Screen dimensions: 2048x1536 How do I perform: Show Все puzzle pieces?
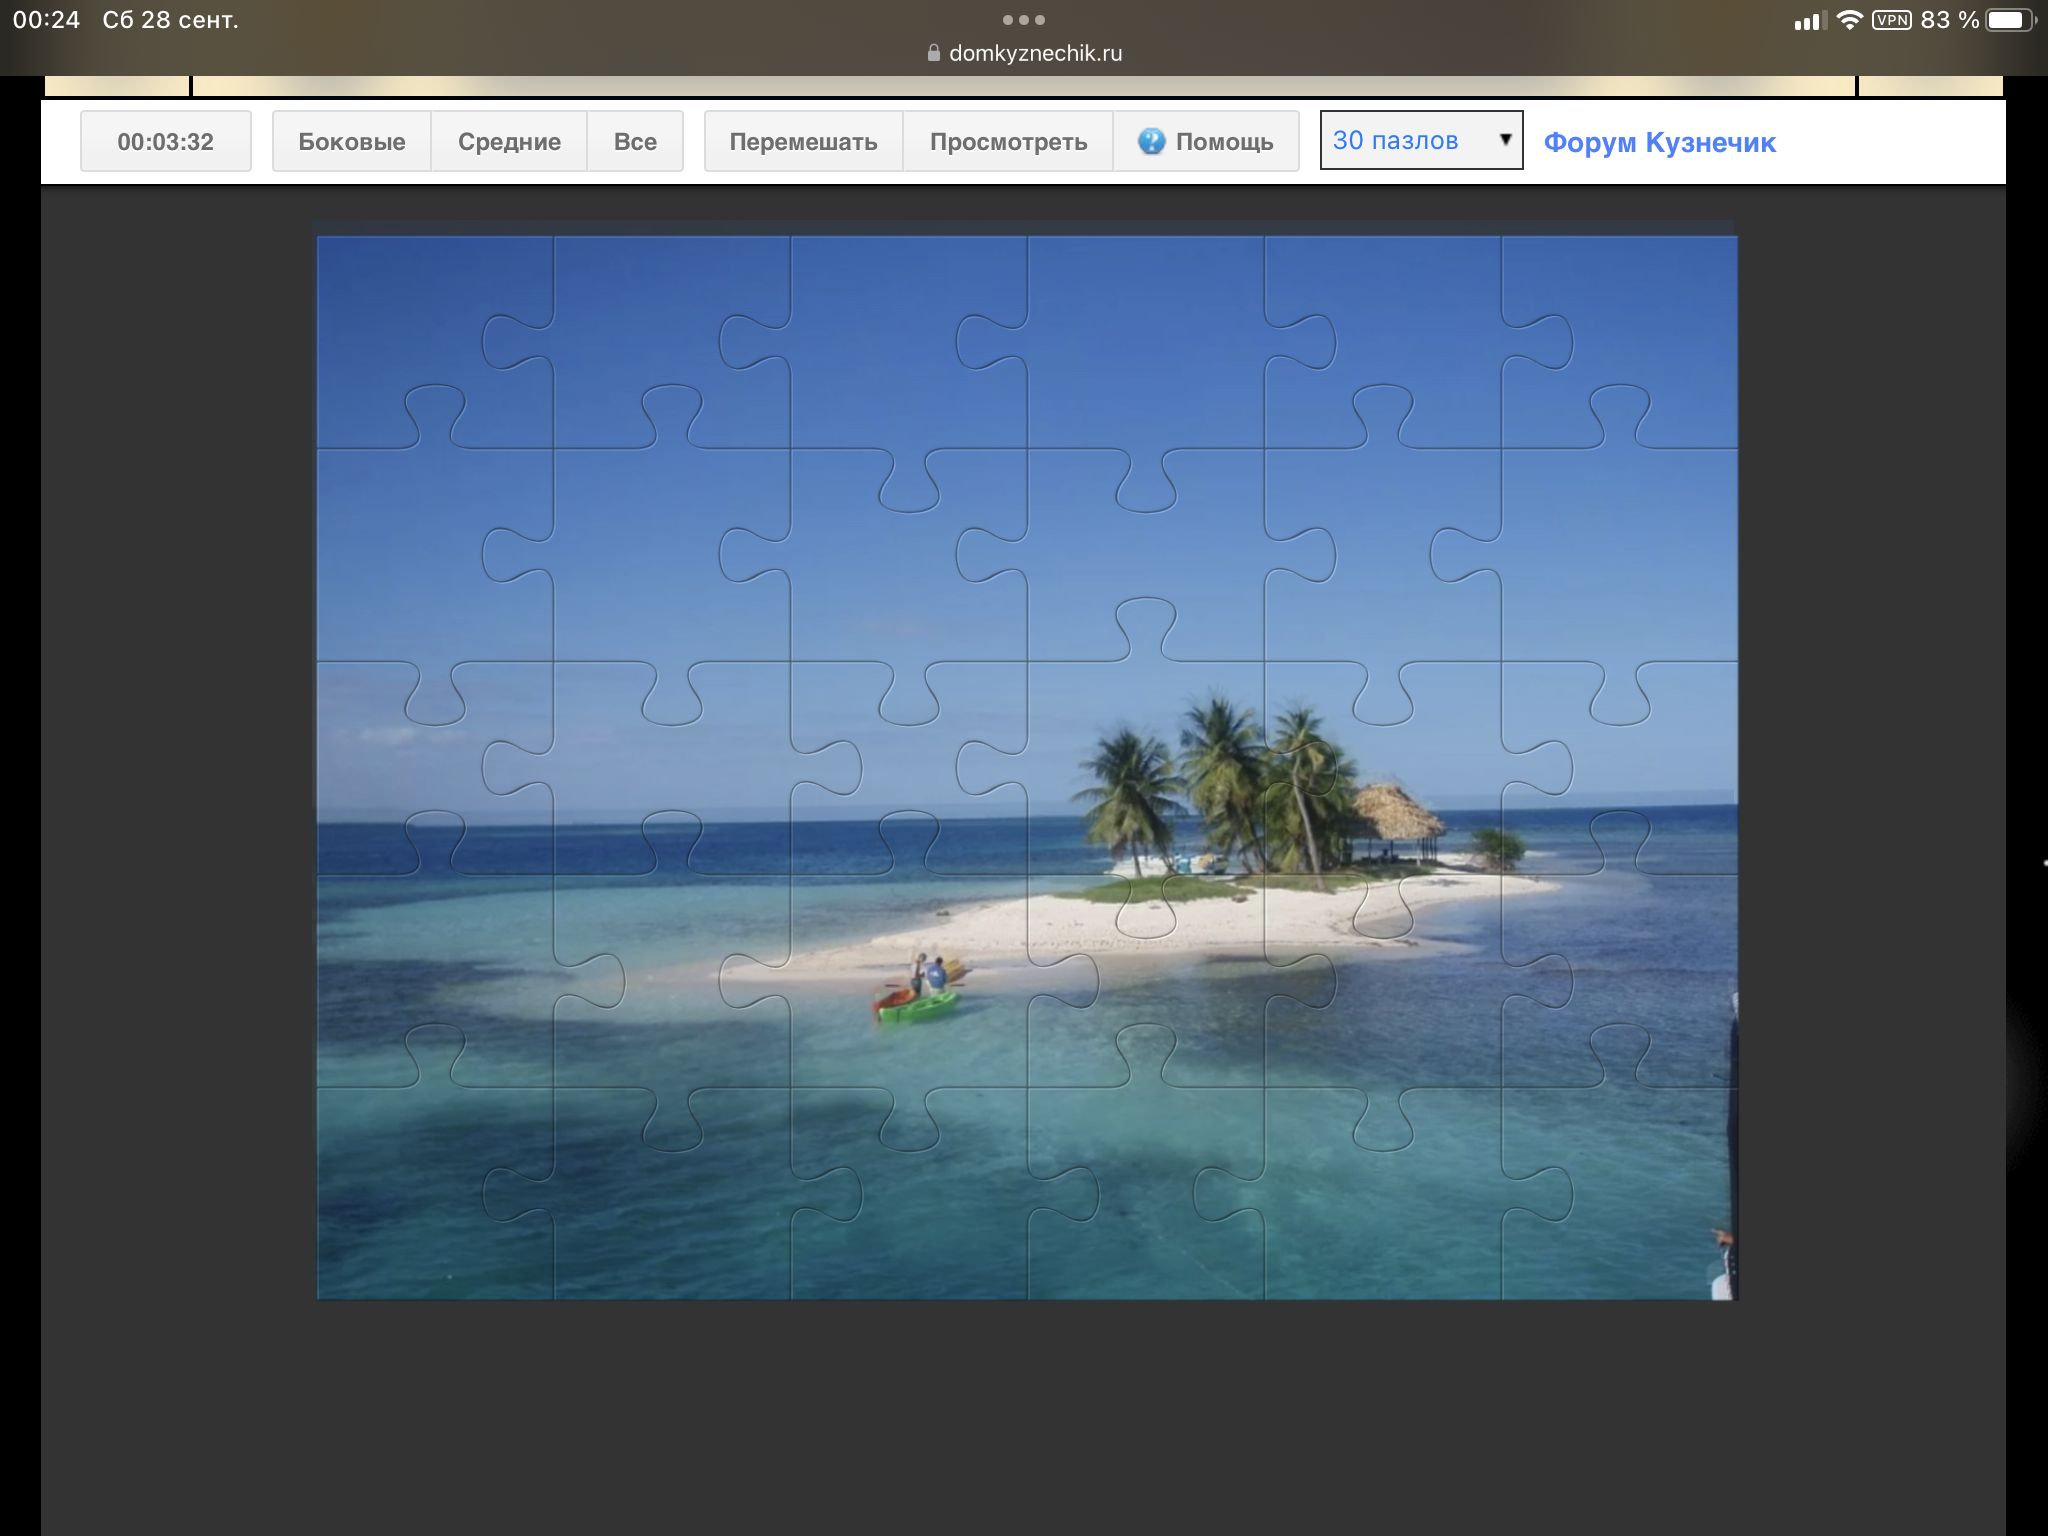pyautogui.click(x=635, y=142)
